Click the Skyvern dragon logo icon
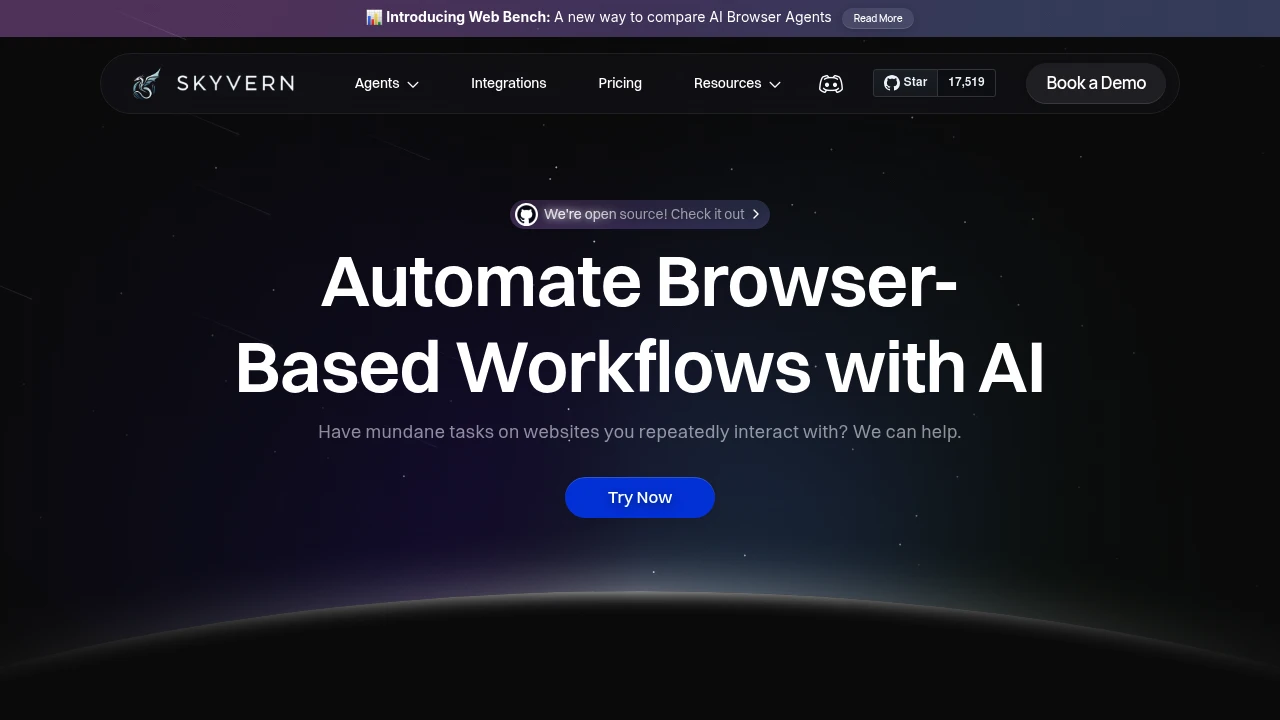The height and width of the screenshot is (720, 1280). pyautogui.click(x=146, y=84)
